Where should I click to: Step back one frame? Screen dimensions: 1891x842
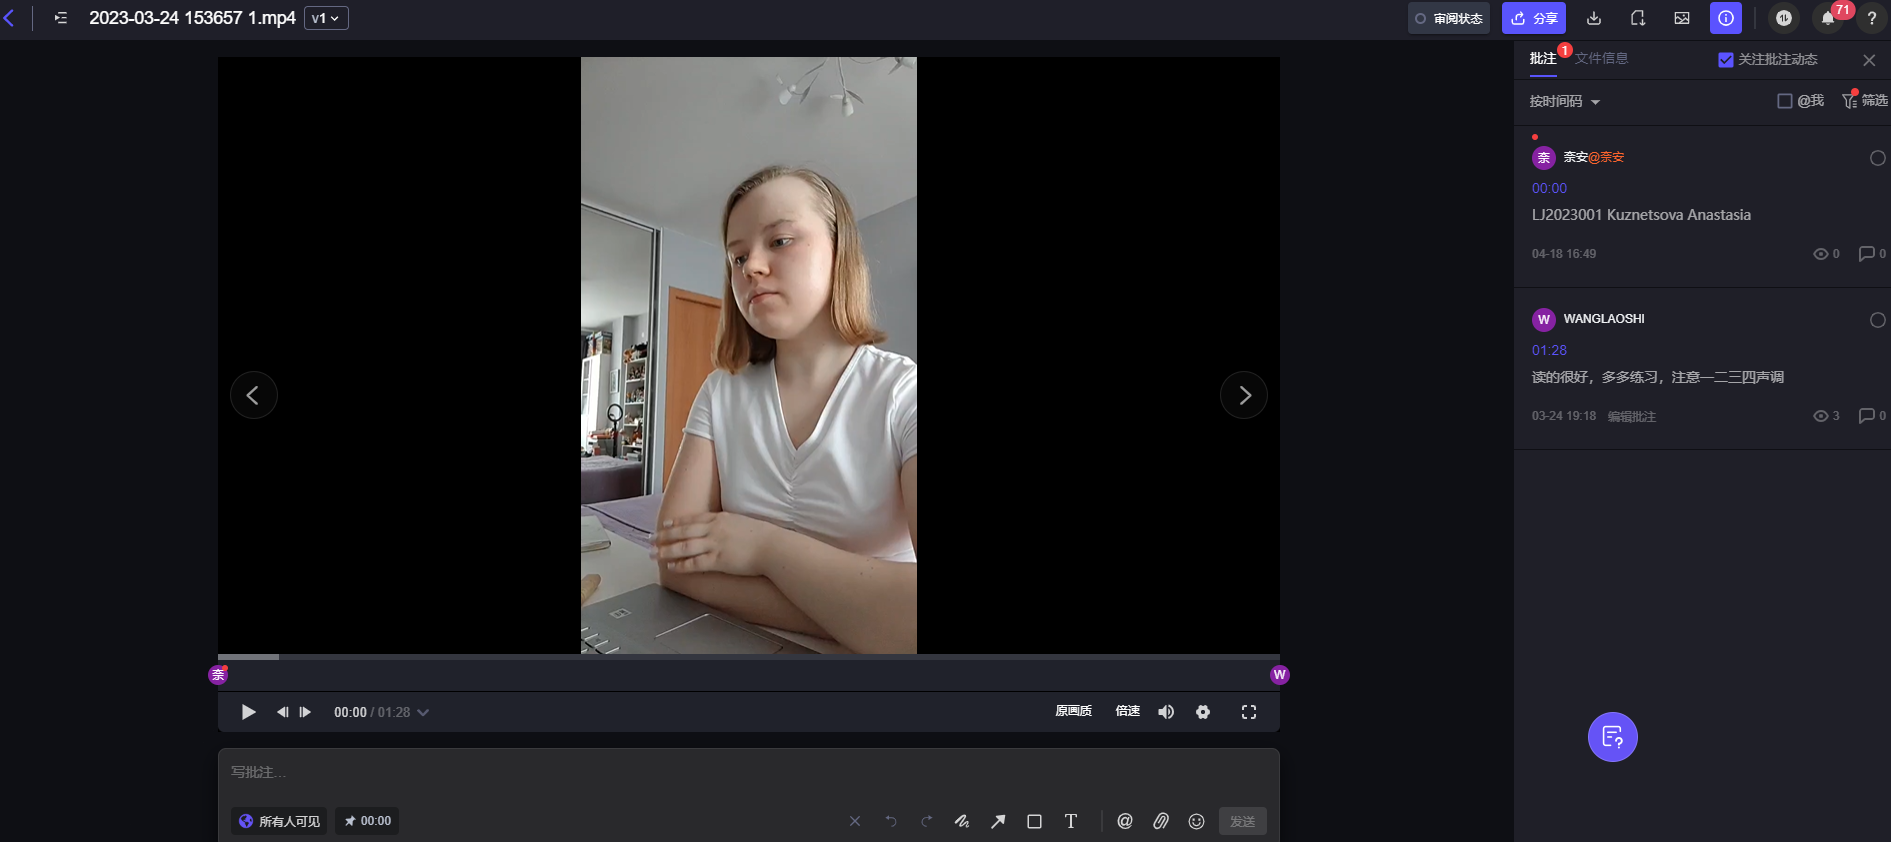pyautogui.click(x=283, y=712)
